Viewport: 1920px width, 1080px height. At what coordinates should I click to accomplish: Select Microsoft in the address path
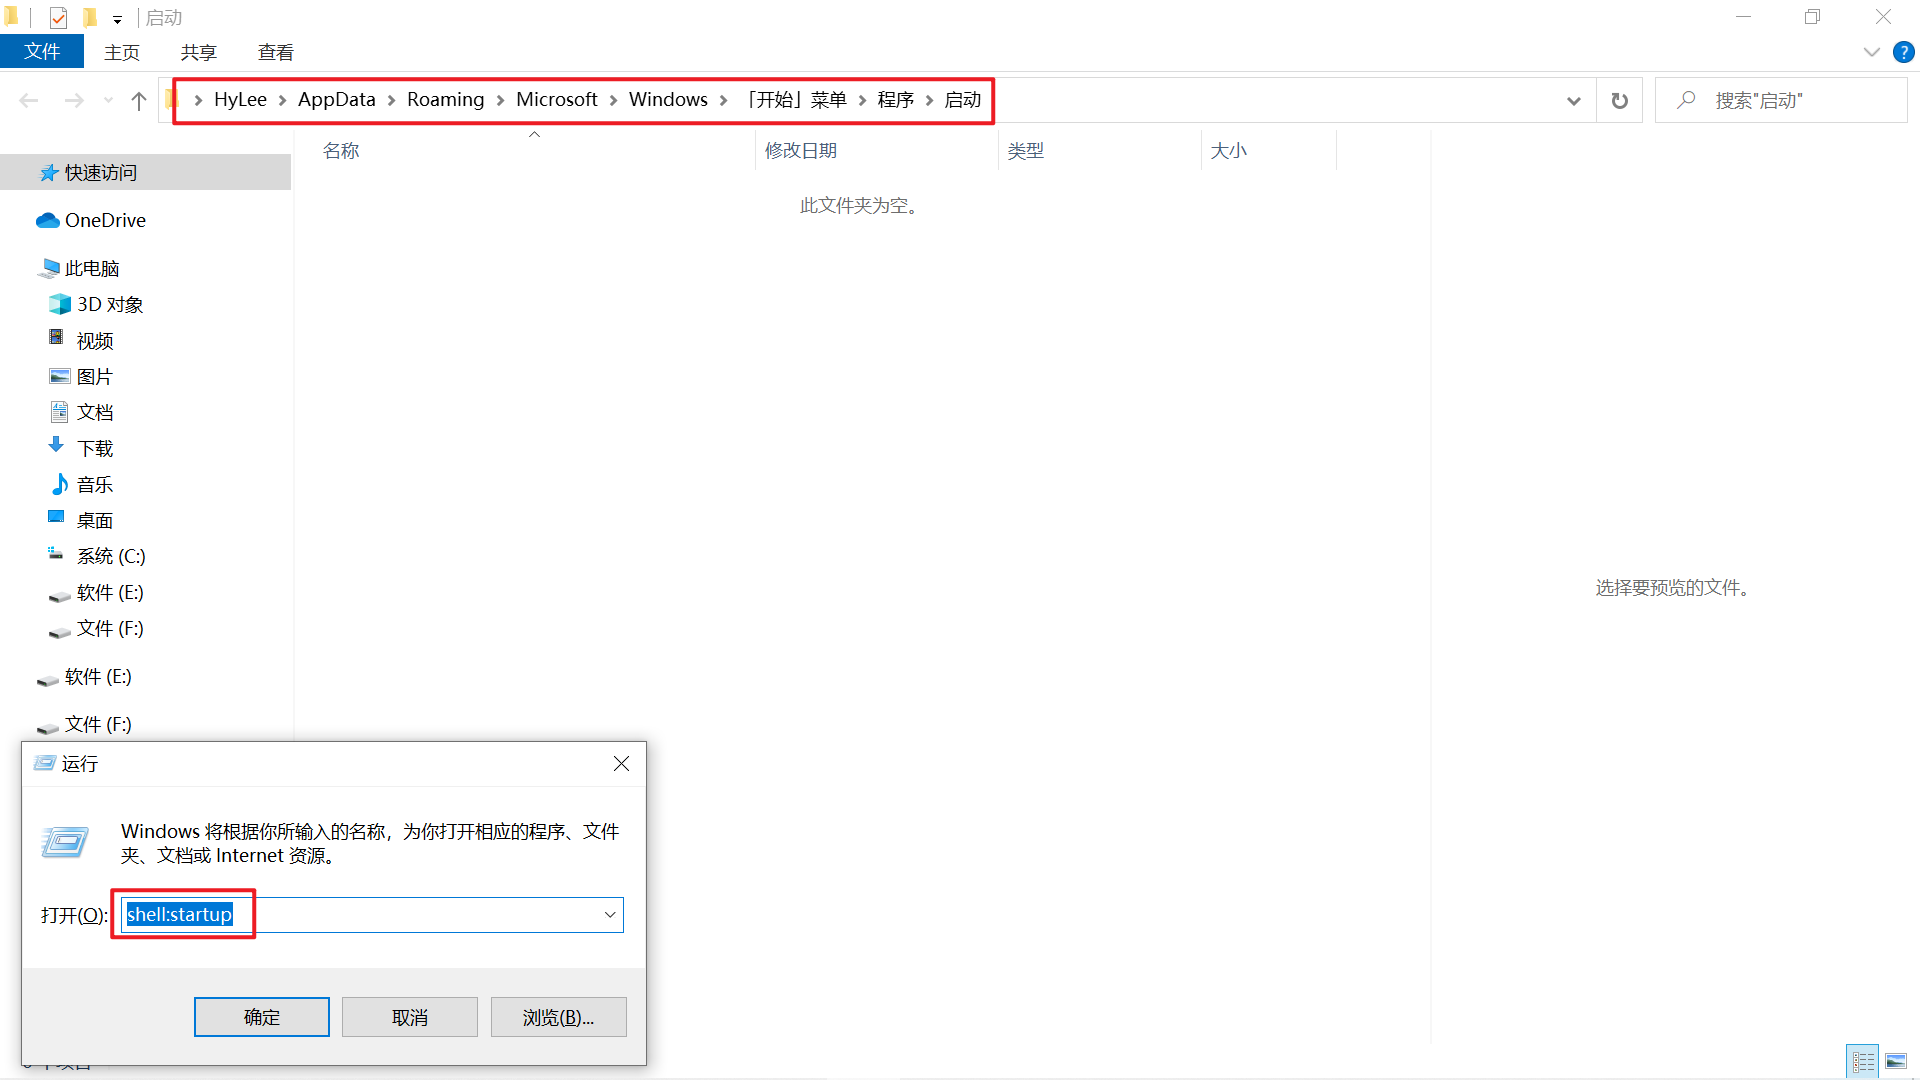pyautogui.click(x=556, y=99)
